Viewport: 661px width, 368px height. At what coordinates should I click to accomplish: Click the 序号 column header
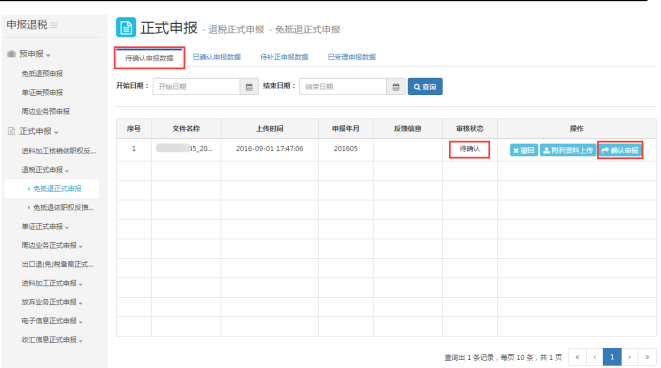[x=134, y=129]
